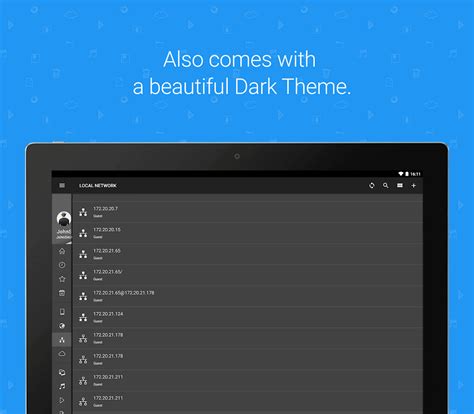Open network host 172.20.20.7
The height and width of the screenshot is (414, 474).
pyautogui.click(x=248, y=212)
